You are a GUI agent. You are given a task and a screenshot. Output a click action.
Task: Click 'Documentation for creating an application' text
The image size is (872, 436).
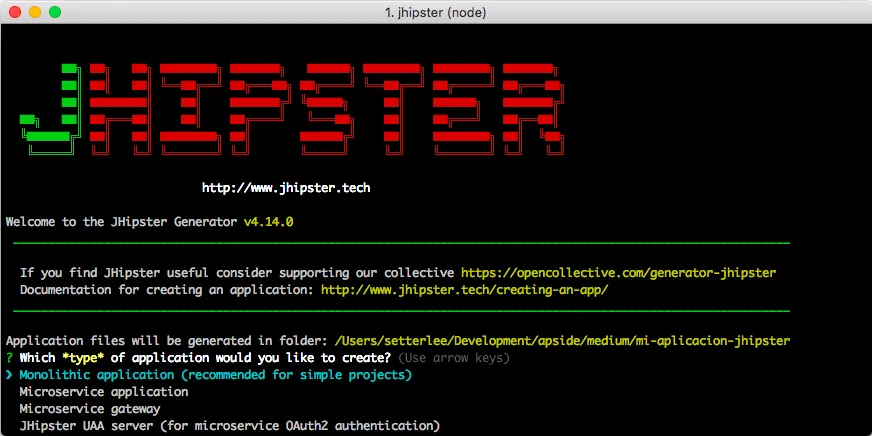pos(167,290)
